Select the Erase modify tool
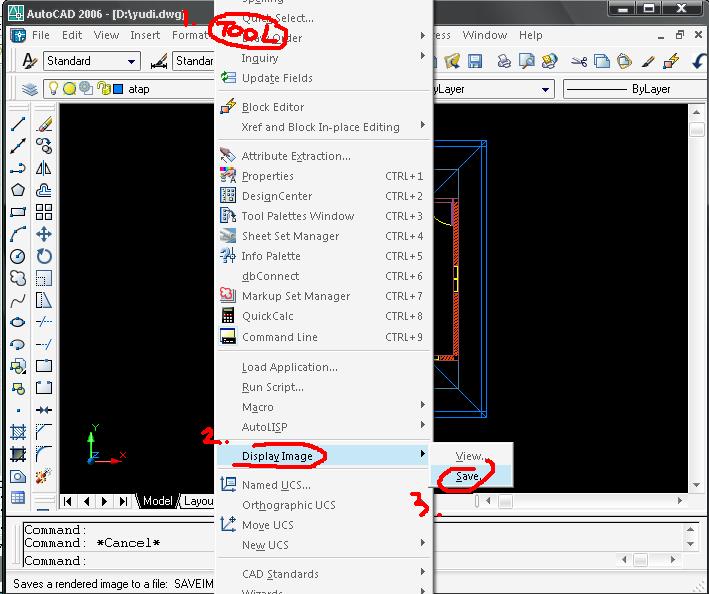Image resolution: width=709 pixels, height=594 pixels. (x=44, y=124)
